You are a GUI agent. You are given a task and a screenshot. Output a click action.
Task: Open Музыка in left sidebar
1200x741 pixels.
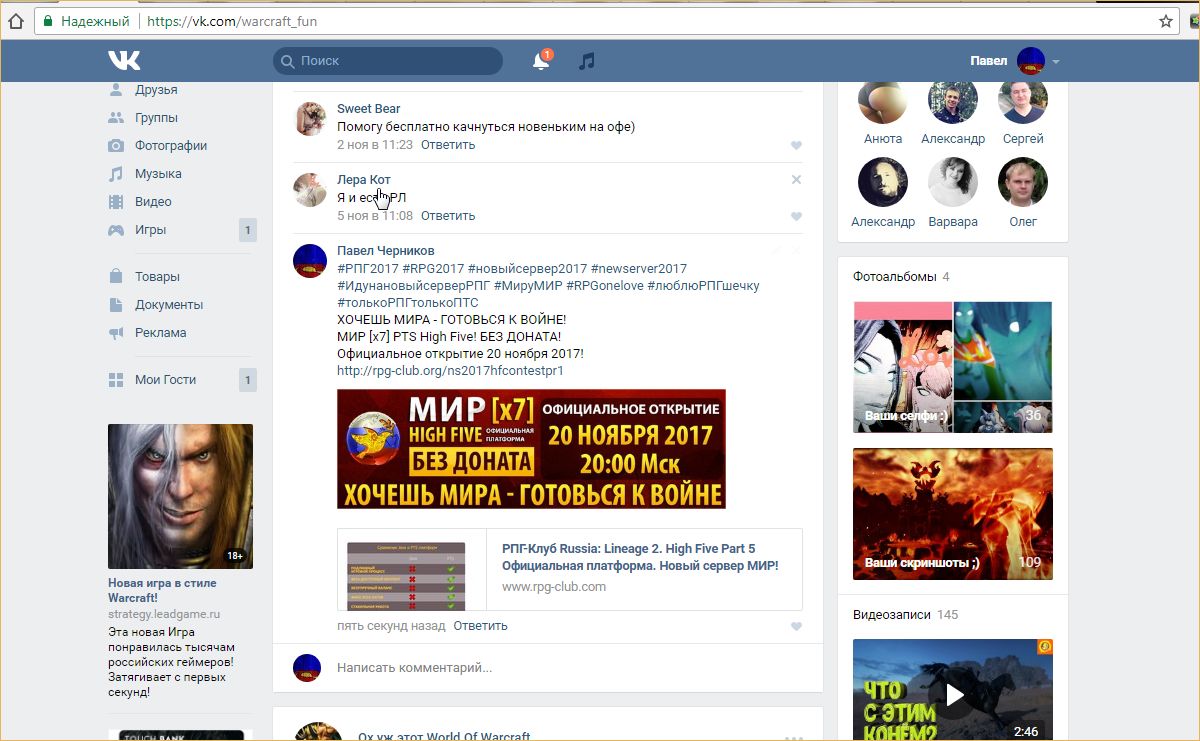pyautogui.click(x=158, y=173)
